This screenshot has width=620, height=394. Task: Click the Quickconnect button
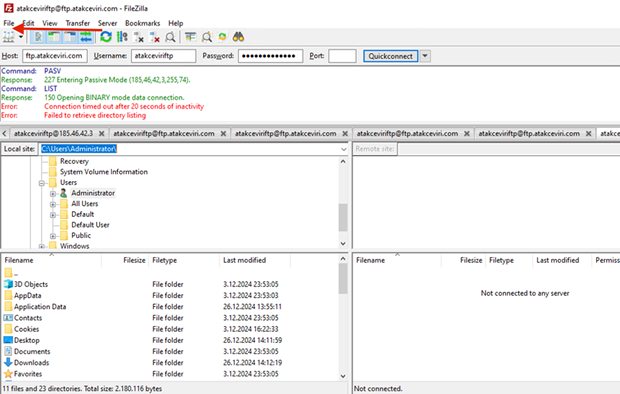point(390,56)
